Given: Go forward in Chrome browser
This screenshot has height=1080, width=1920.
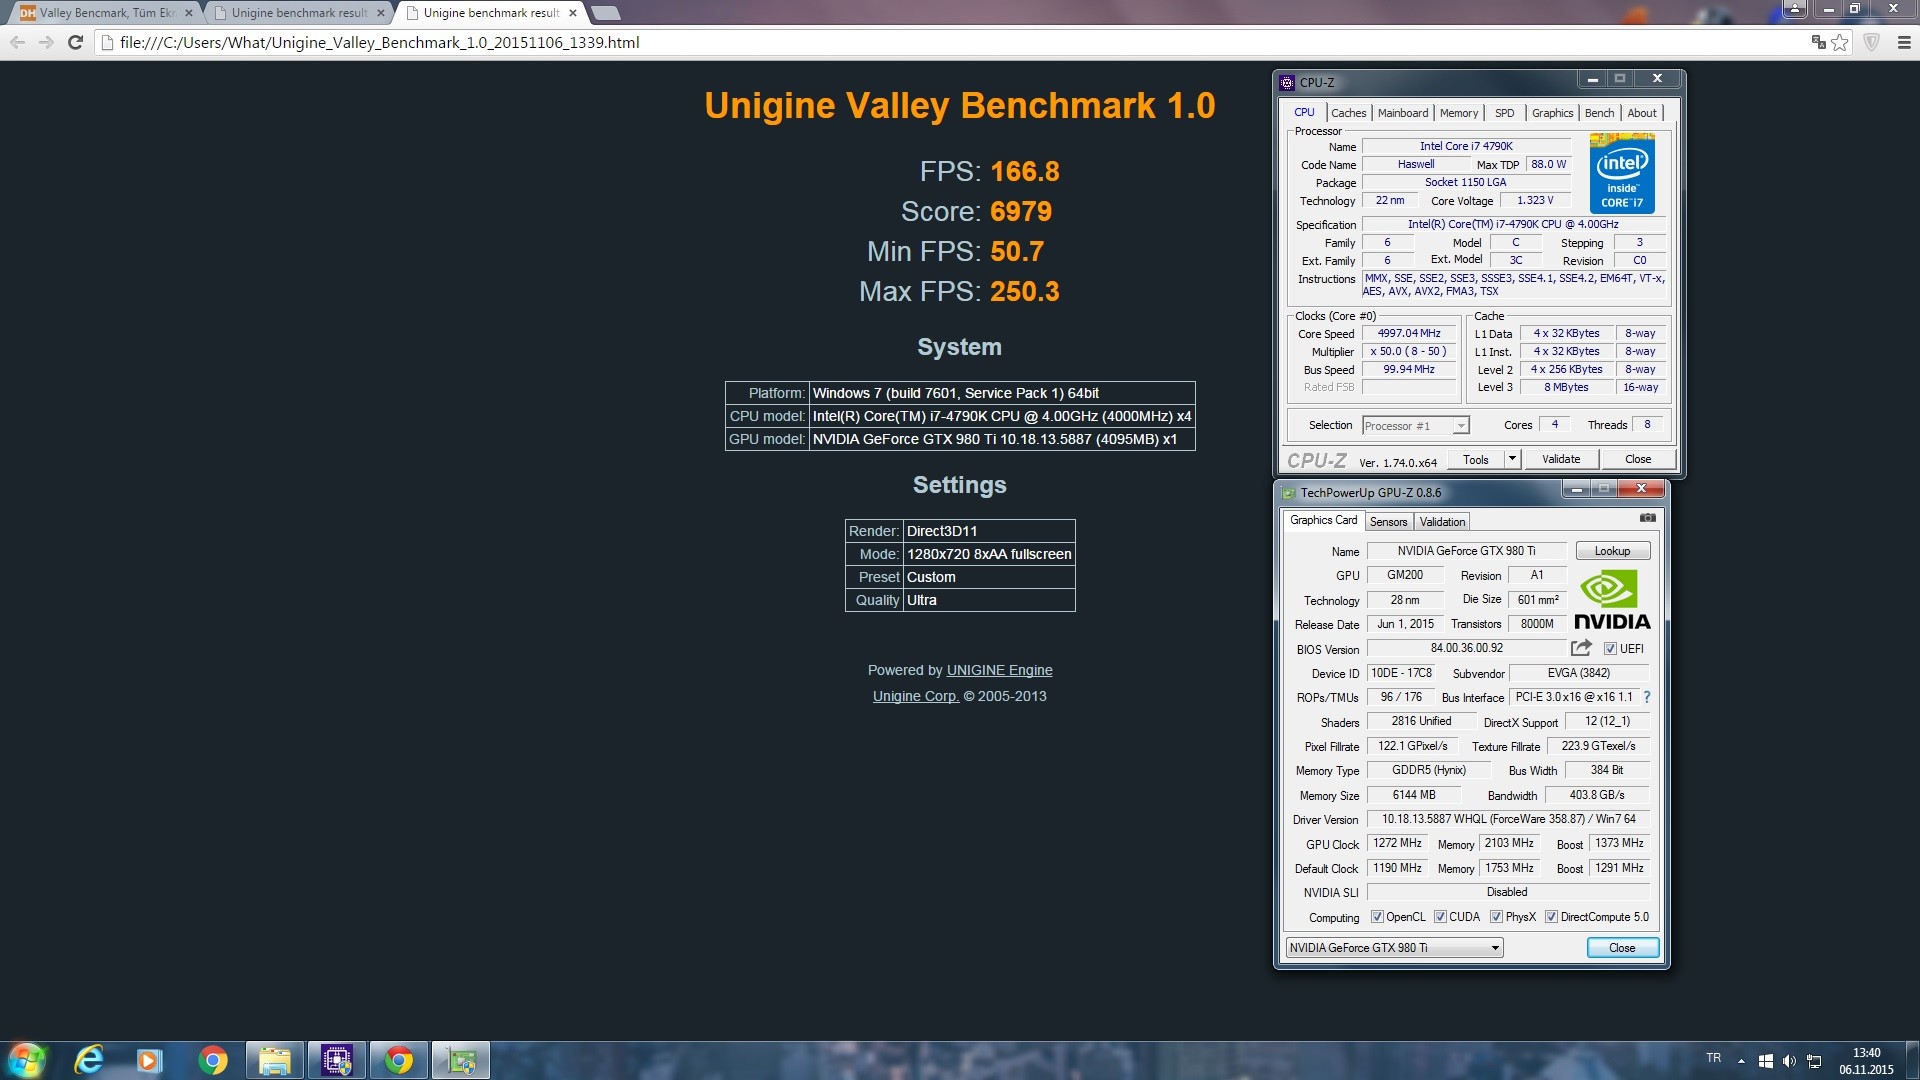Looking at the screenshot, I should point(46,42).
